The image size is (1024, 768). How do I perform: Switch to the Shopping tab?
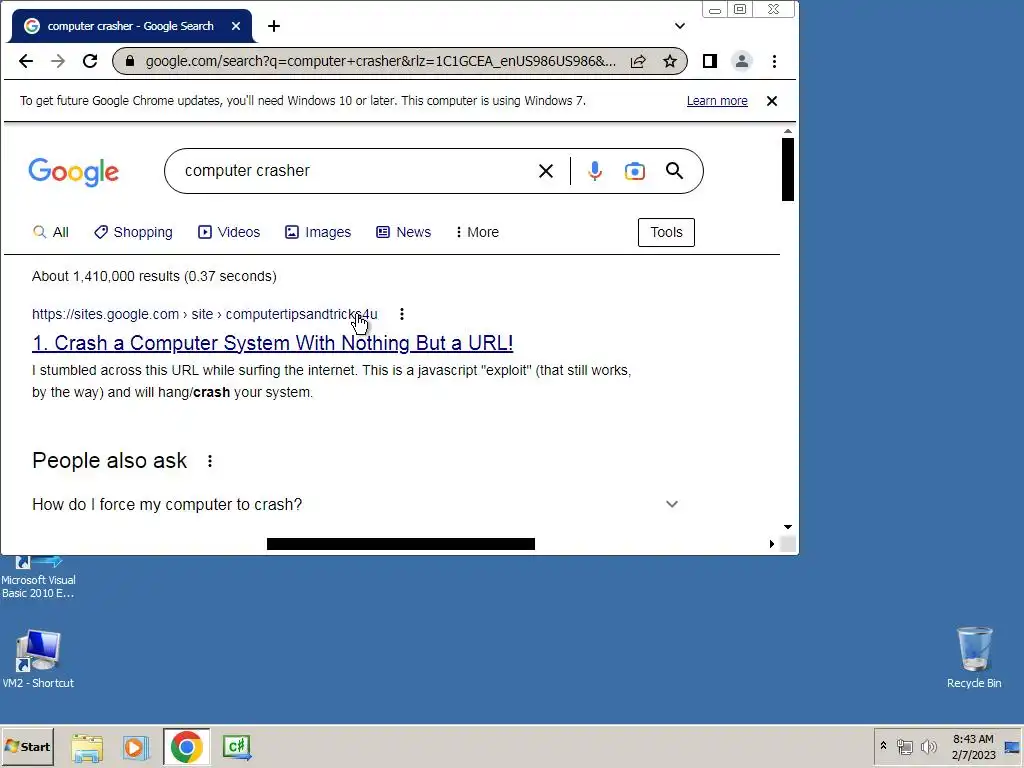pyautogui.click(x=133, y=232)
